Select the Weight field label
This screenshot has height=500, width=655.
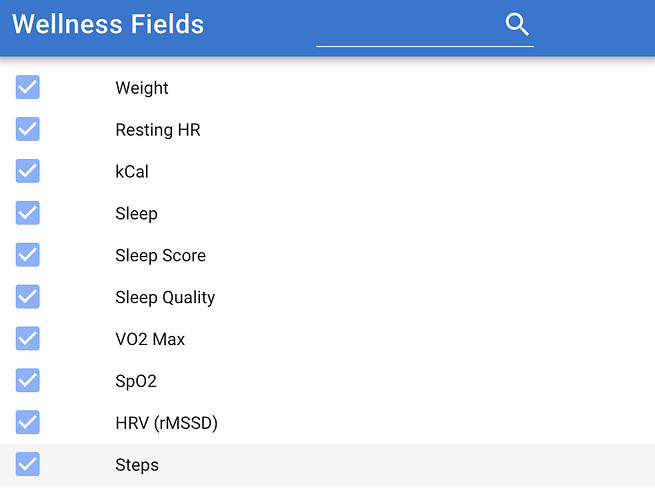tap(142, 88)
